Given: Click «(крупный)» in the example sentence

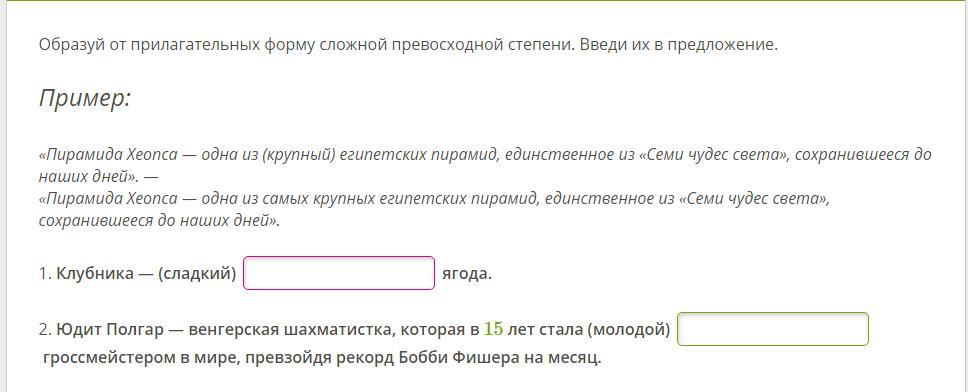Looking at the screenshot, I should pyautogui.click(x=299, y=154).
